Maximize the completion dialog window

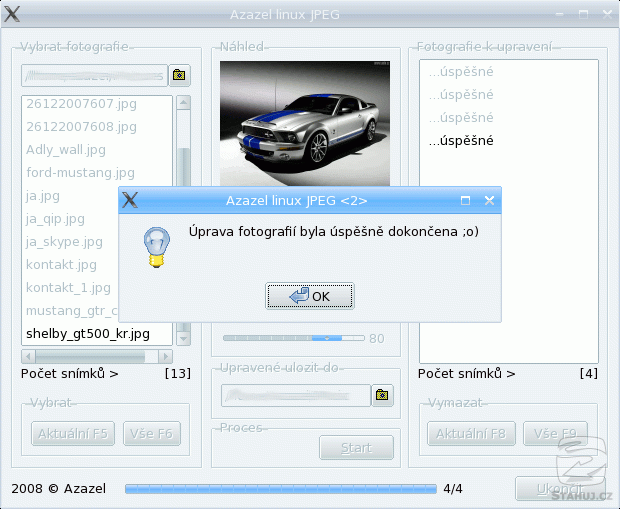click(x=465, y=200)
